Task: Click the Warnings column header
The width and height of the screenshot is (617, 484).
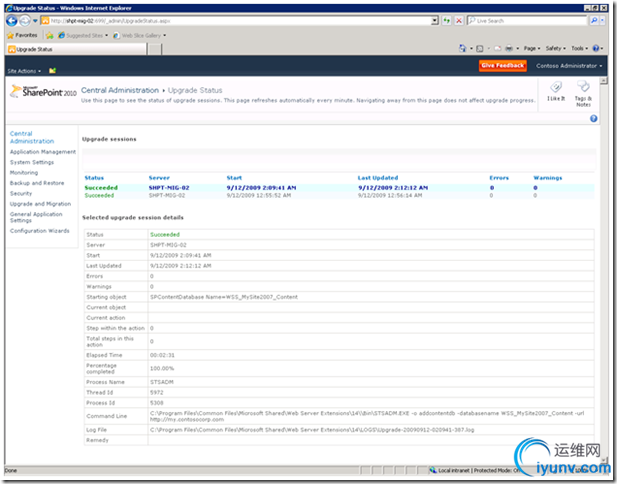Action: coord(548,178)
